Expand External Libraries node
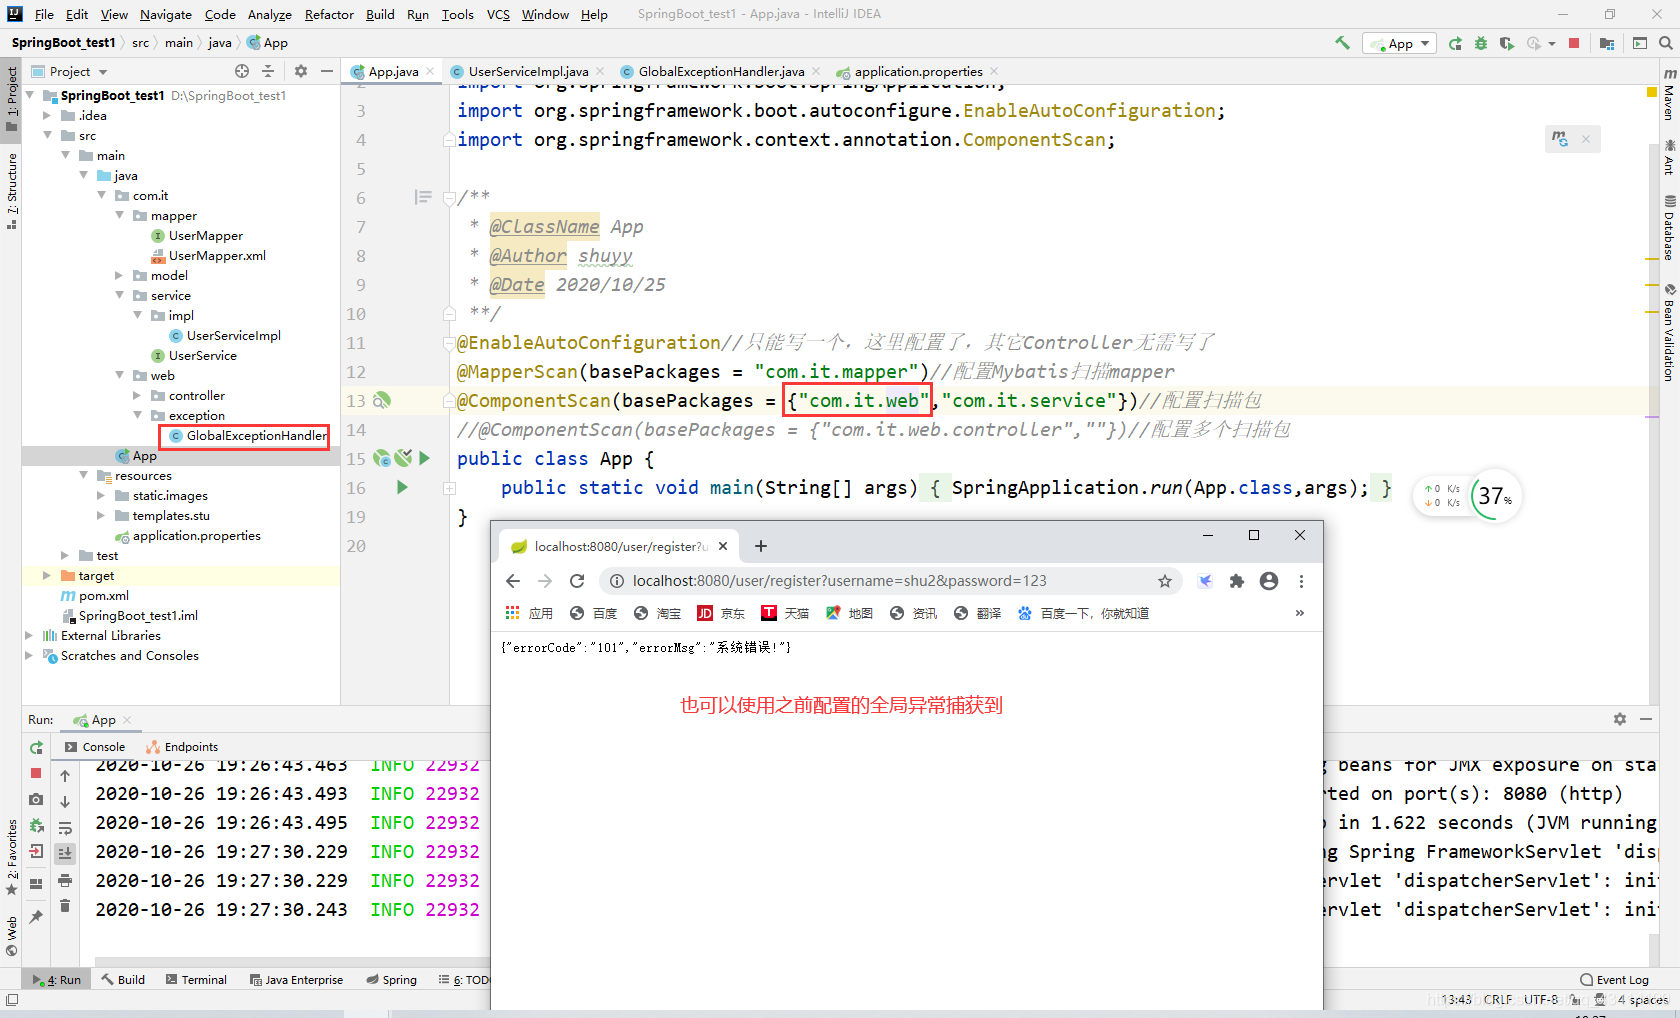Viewport: 1680px width, 1018px height. click(x=29, y=635)
